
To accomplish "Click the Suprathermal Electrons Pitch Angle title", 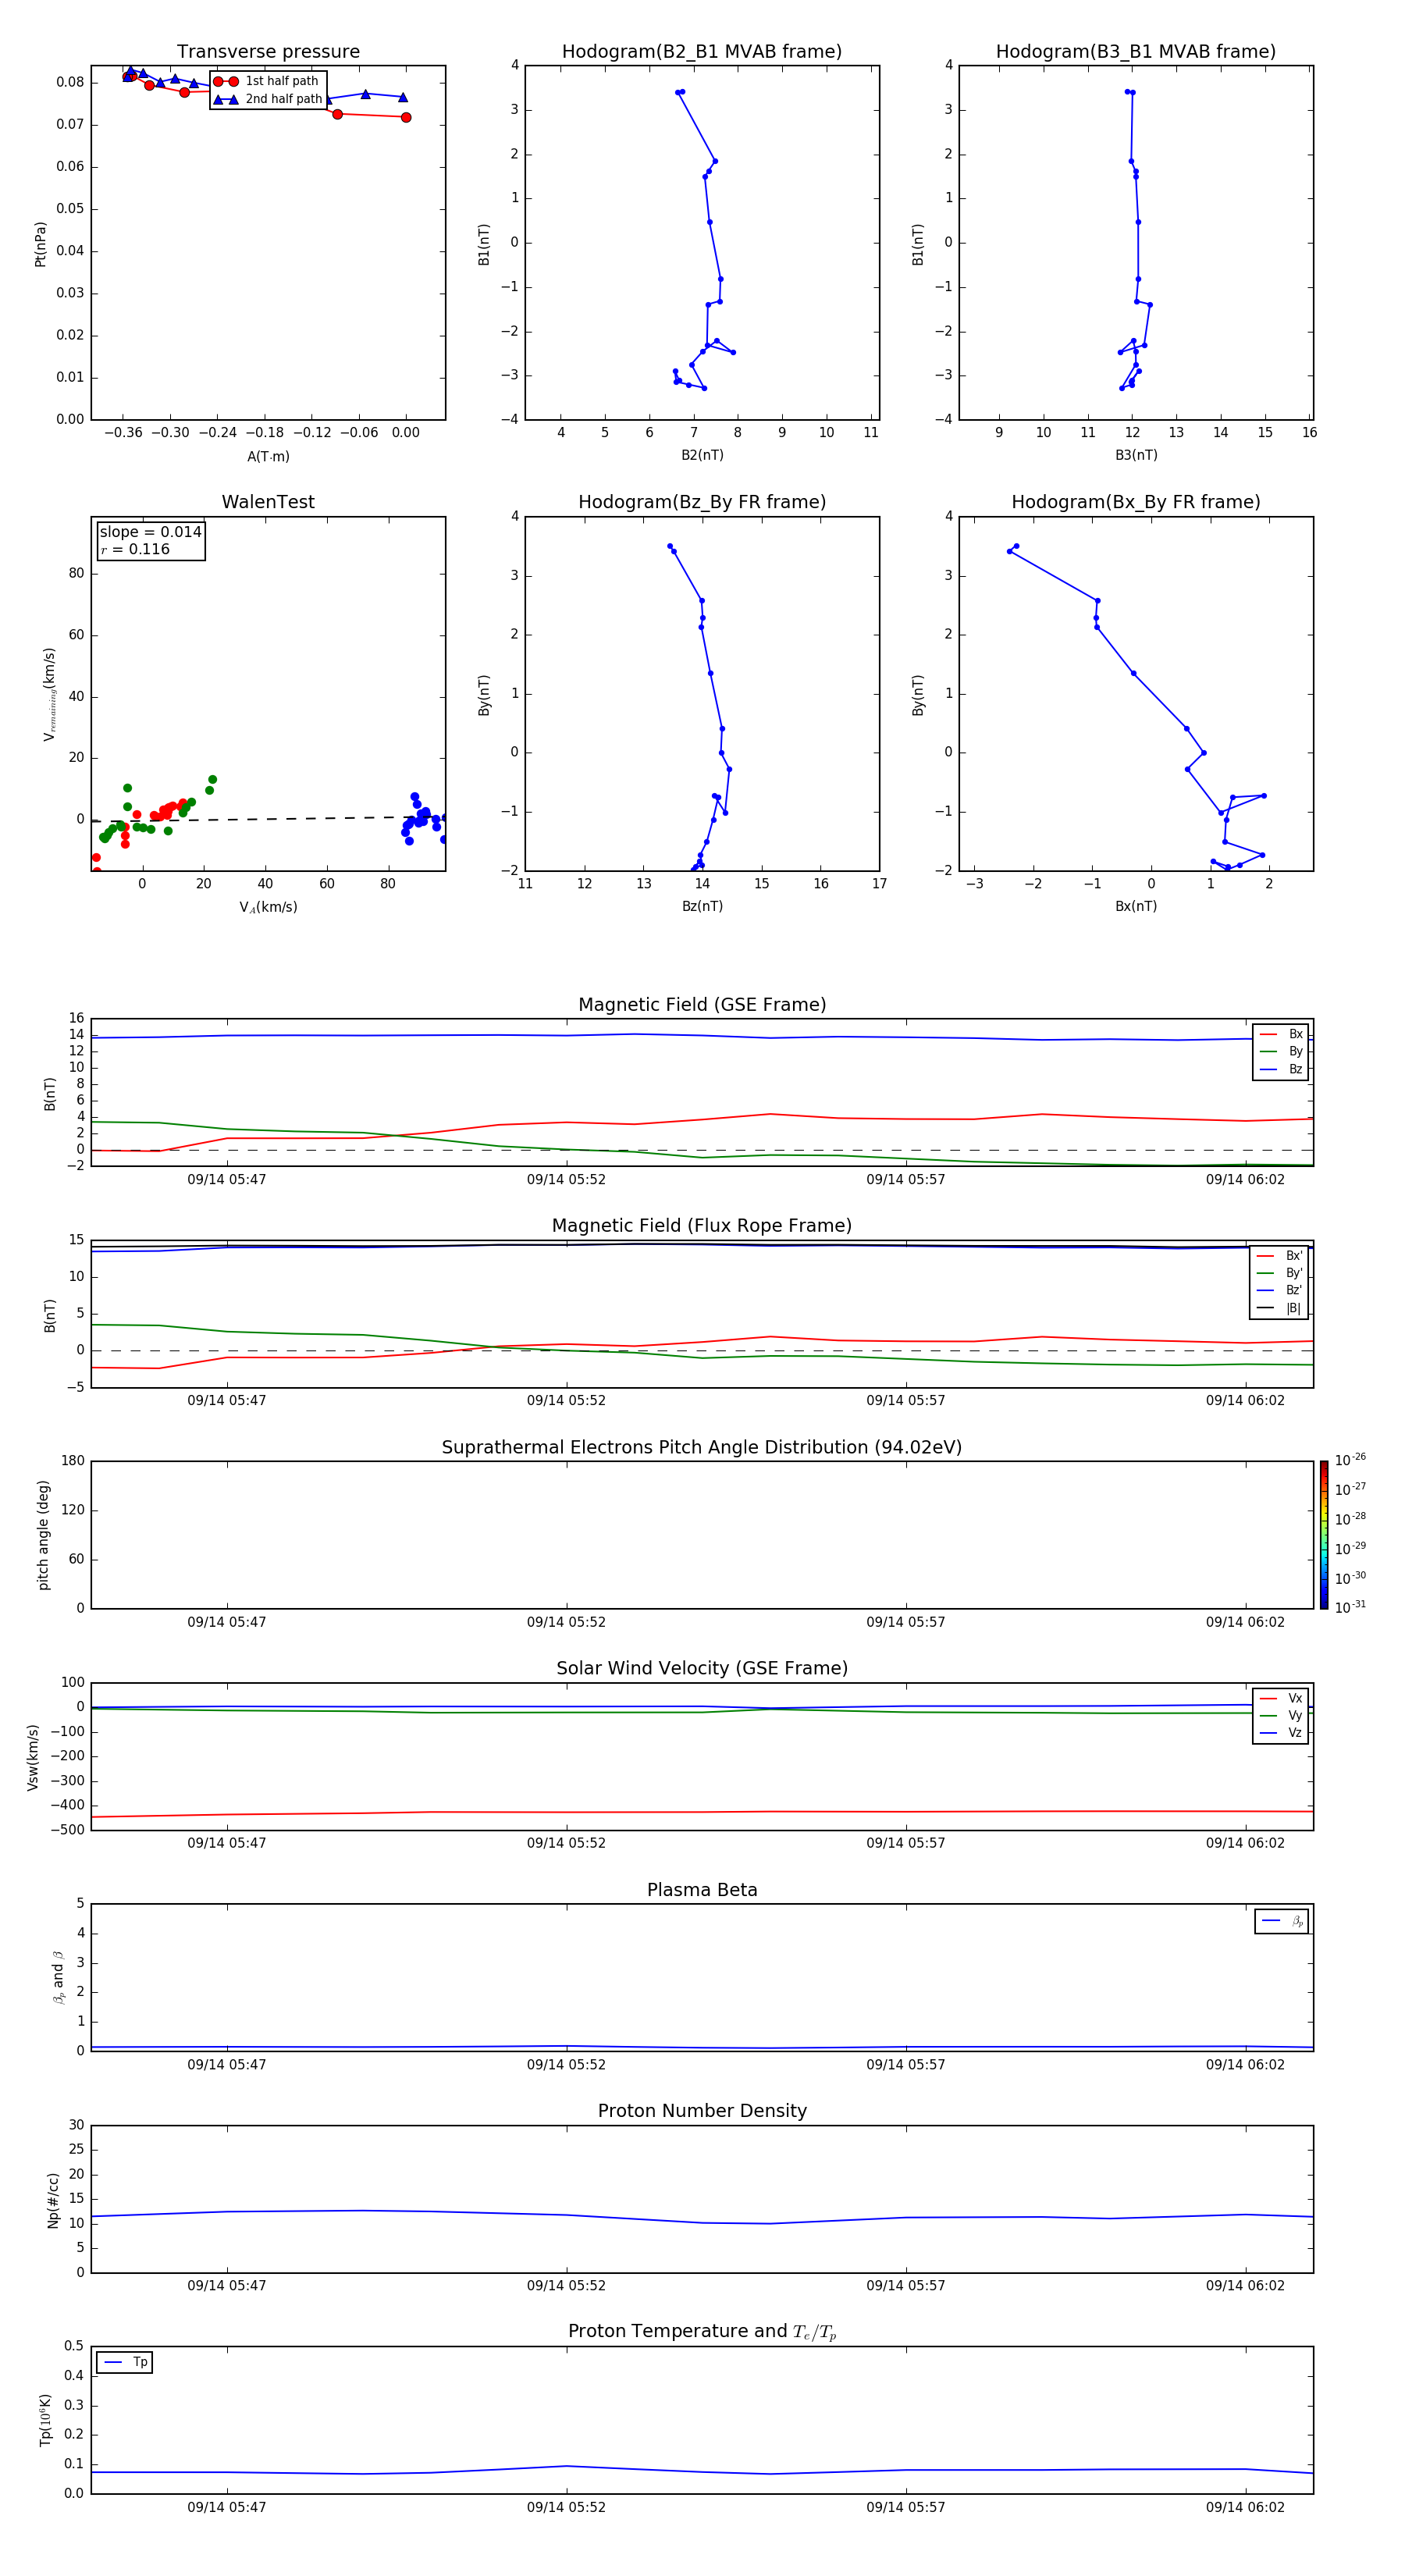I will coord(702,1447).
